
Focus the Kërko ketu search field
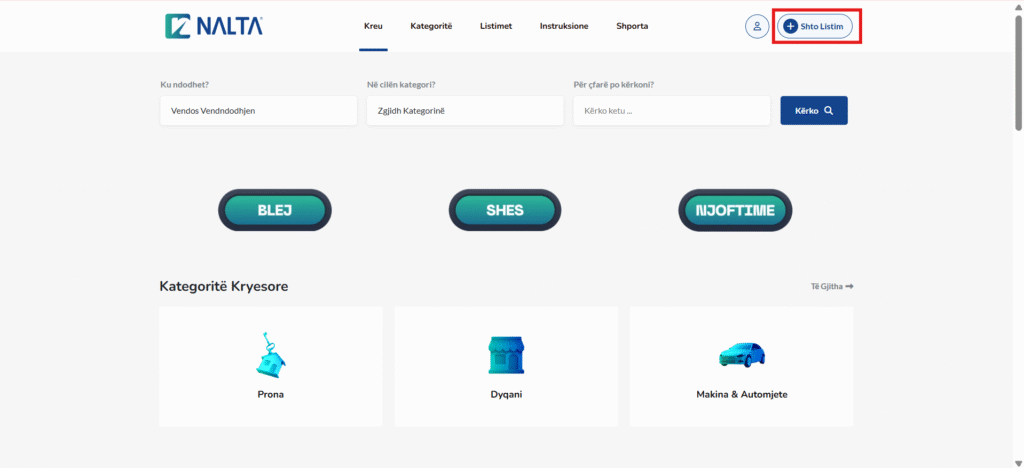tap(671, 111)
